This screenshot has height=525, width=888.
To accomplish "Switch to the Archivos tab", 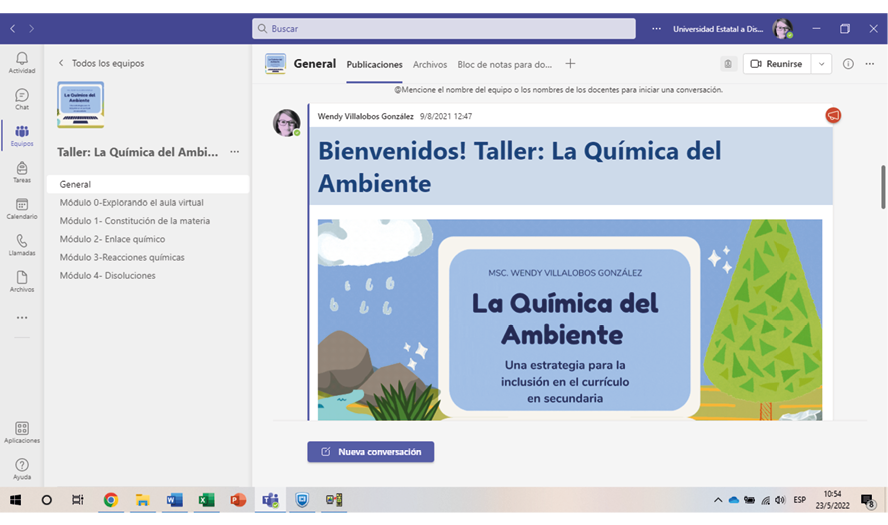I will click(430, 64).
